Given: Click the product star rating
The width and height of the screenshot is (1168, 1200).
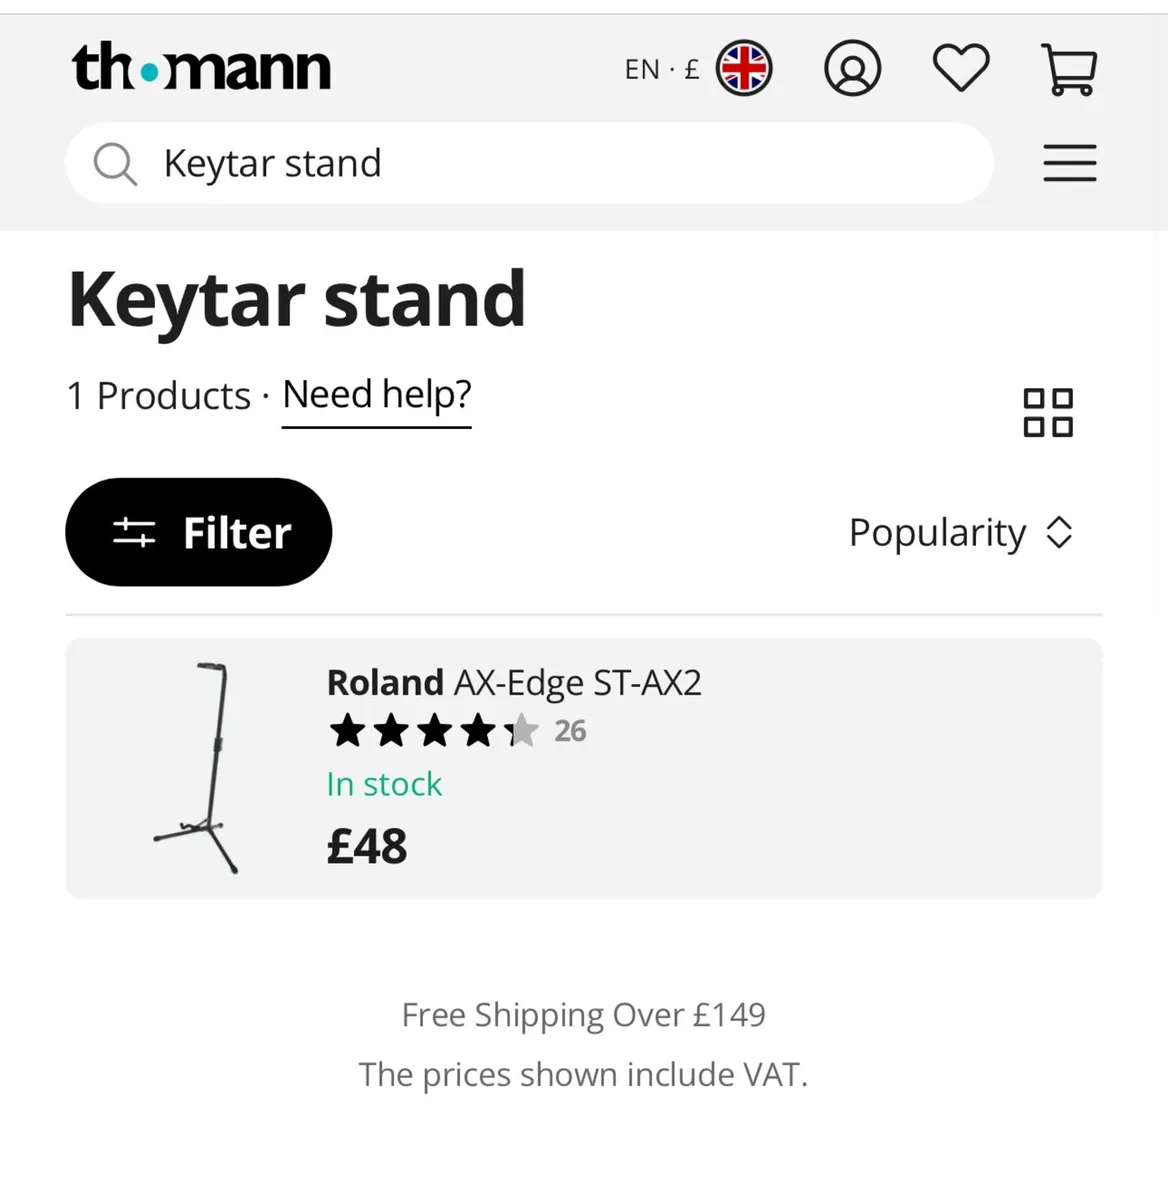Looking at the screenshot, I should (x=433, y=731).
